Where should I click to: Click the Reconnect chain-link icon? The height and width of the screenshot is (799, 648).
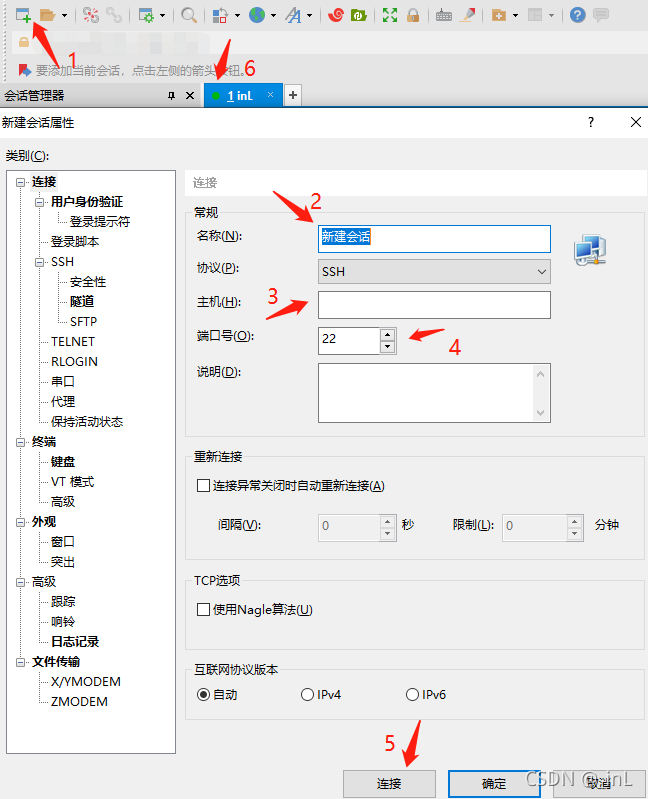(x=114, y=15)
